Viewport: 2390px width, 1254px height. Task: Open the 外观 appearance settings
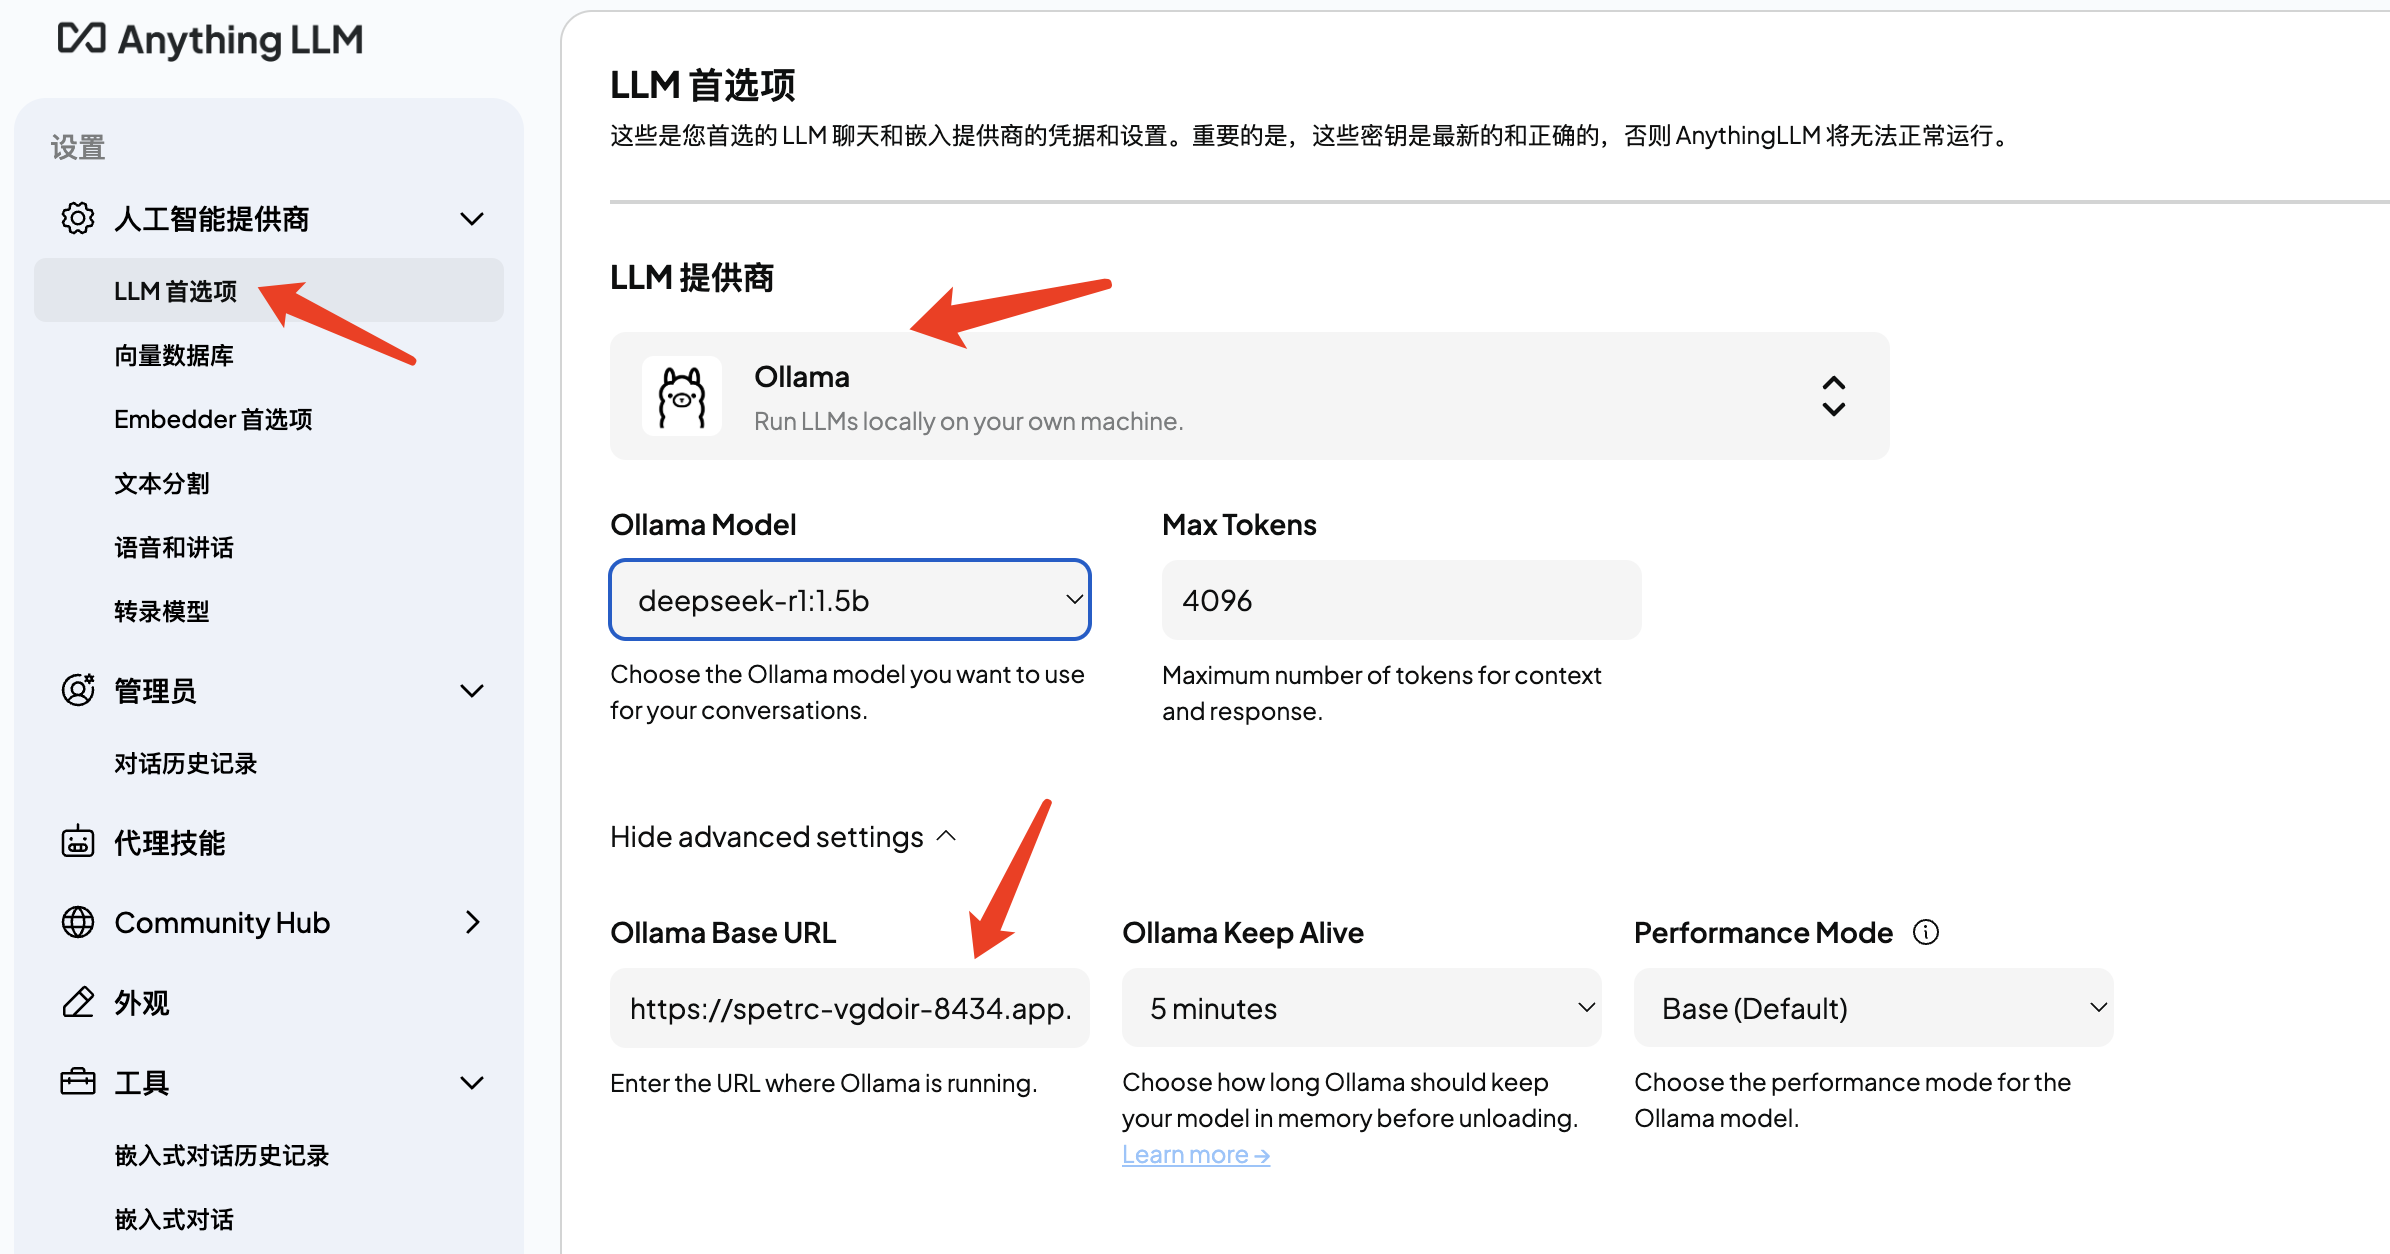pyautogui.click(x=142, y=1002)
